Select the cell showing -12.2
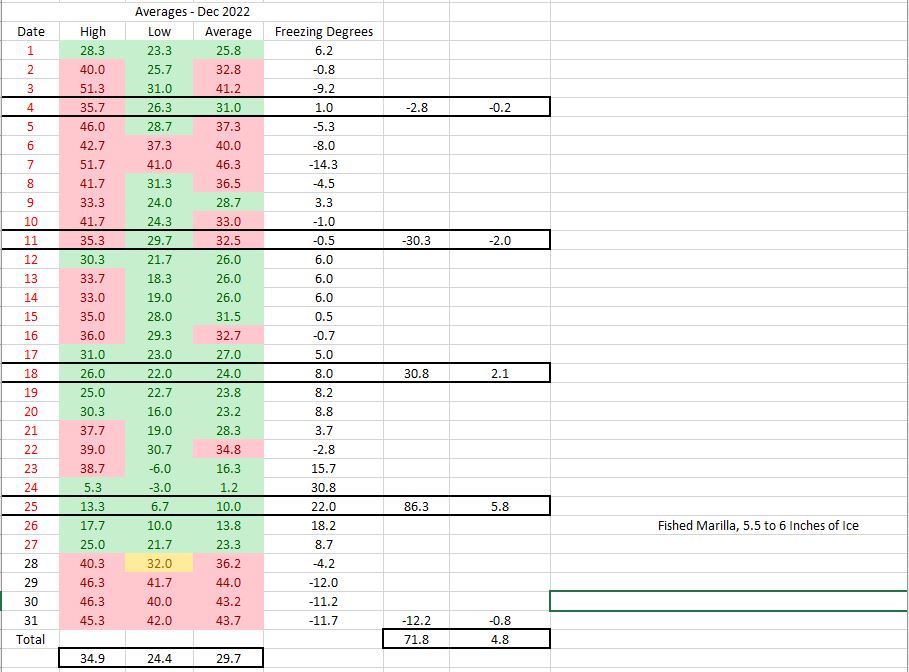Viewport: 909px width, 672px height. (x=416, y=620)
